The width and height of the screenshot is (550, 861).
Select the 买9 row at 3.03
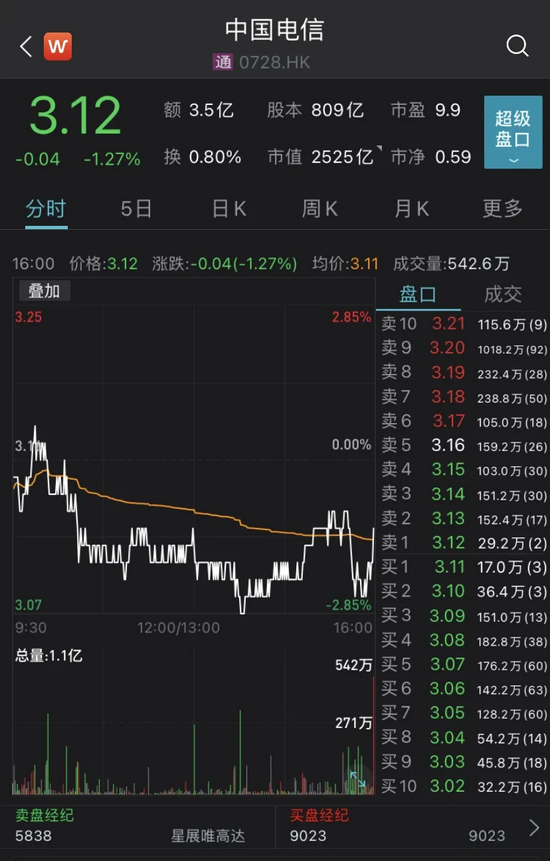point(464,762)
